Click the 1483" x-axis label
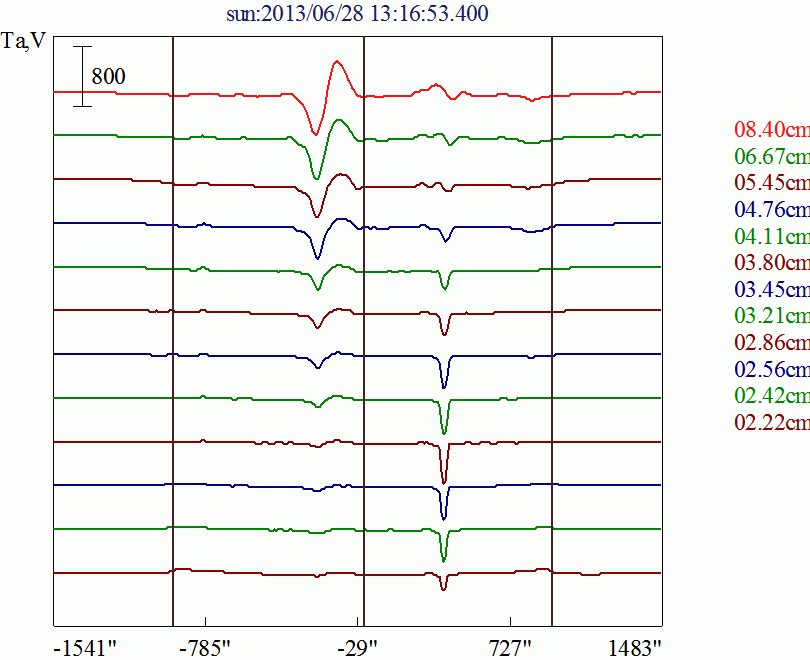 (x=635, y=648)
